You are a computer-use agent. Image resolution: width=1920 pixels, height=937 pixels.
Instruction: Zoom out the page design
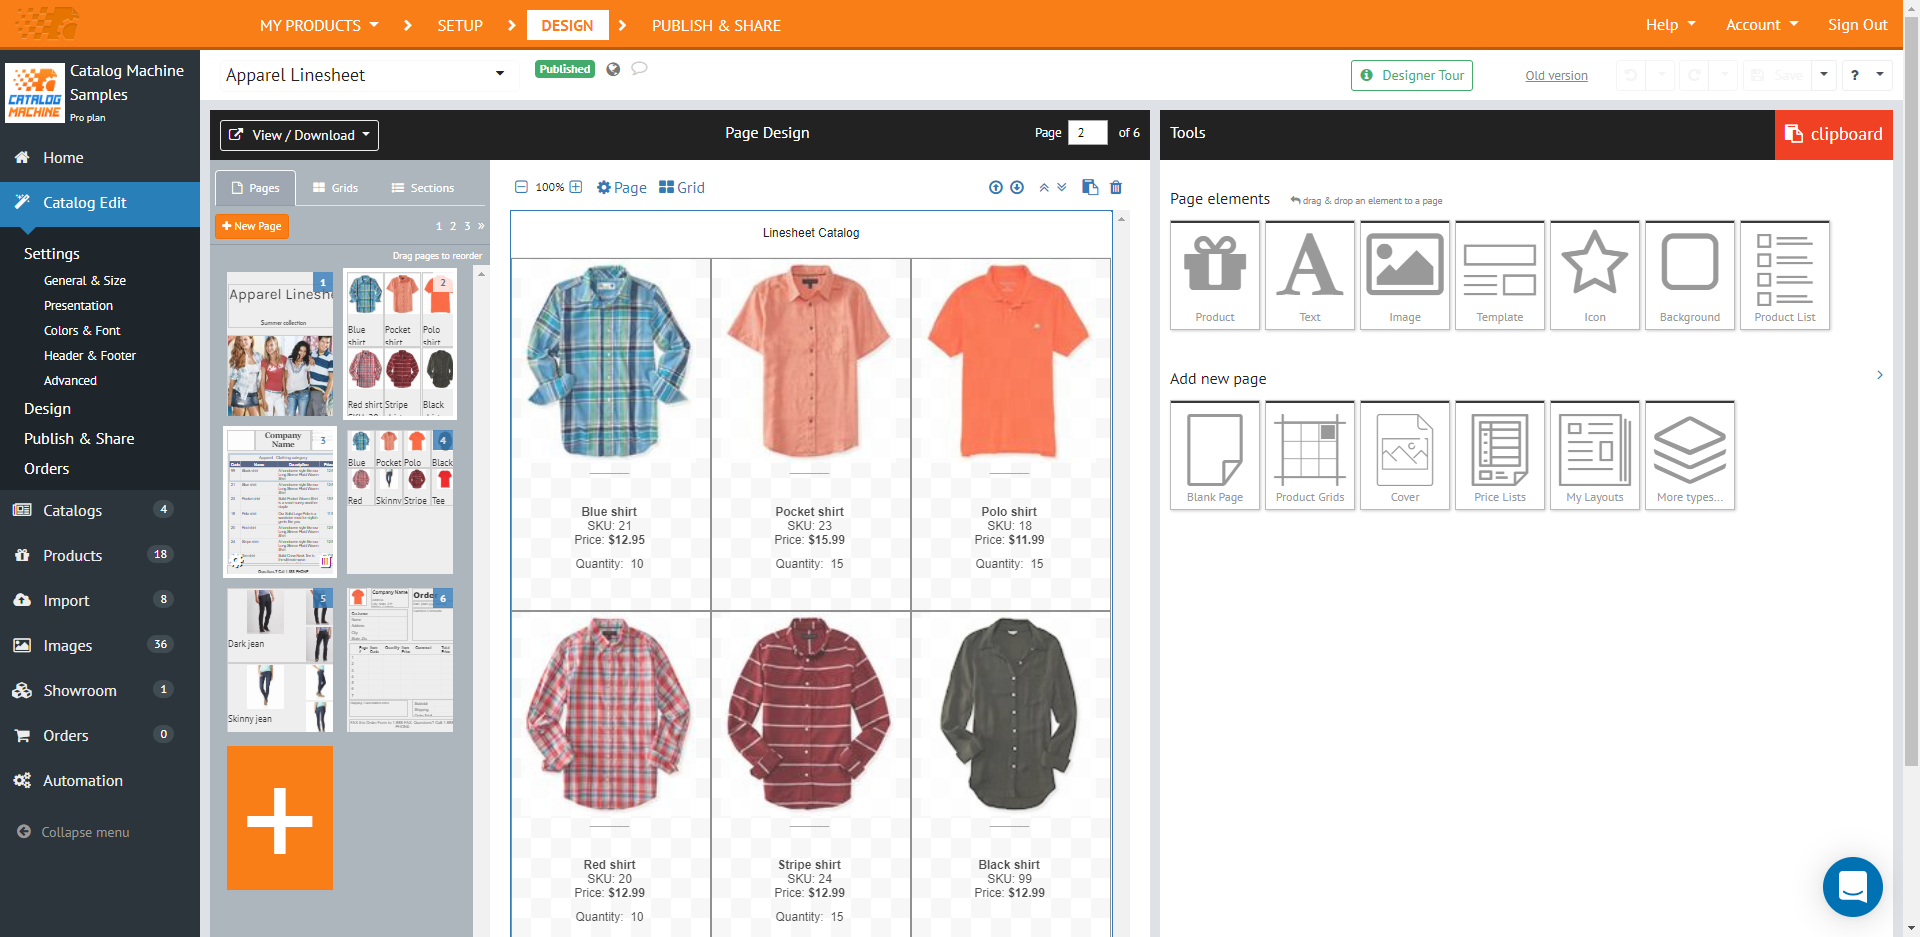tap(521, 187)
